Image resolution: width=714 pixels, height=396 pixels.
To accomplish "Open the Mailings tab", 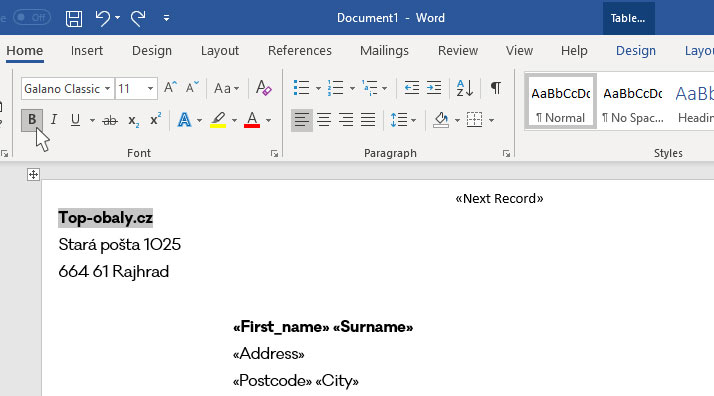I will [x=384, y=51].
